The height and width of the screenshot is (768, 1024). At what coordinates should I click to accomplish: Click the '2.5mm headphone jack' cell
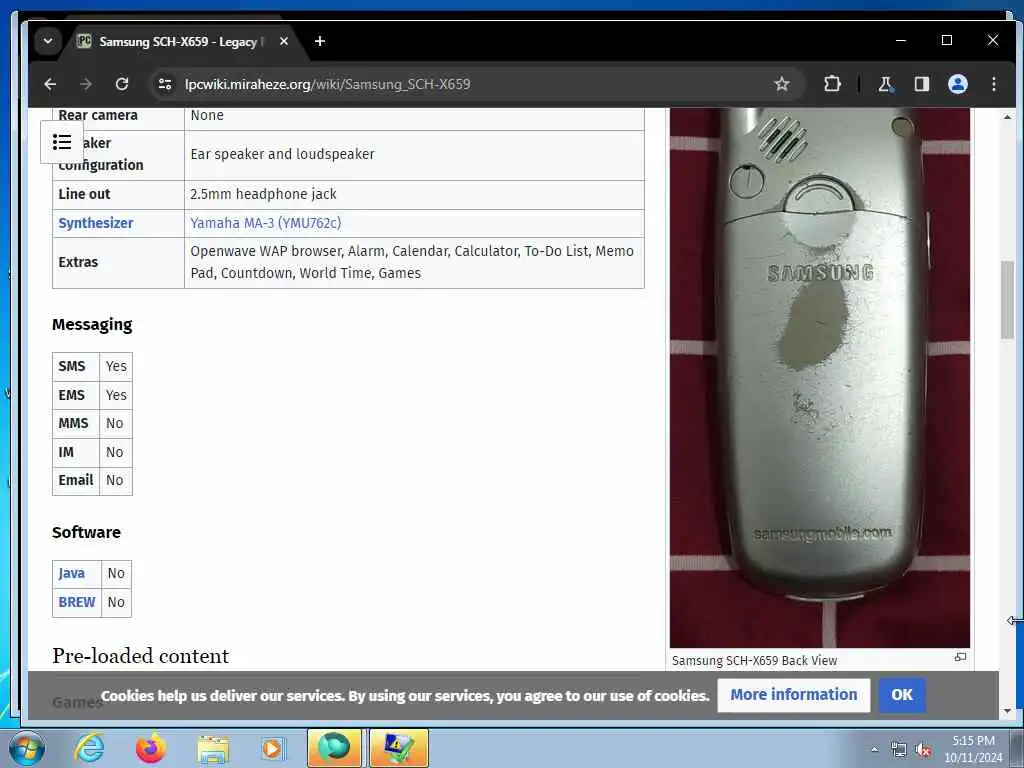point(414,195)
